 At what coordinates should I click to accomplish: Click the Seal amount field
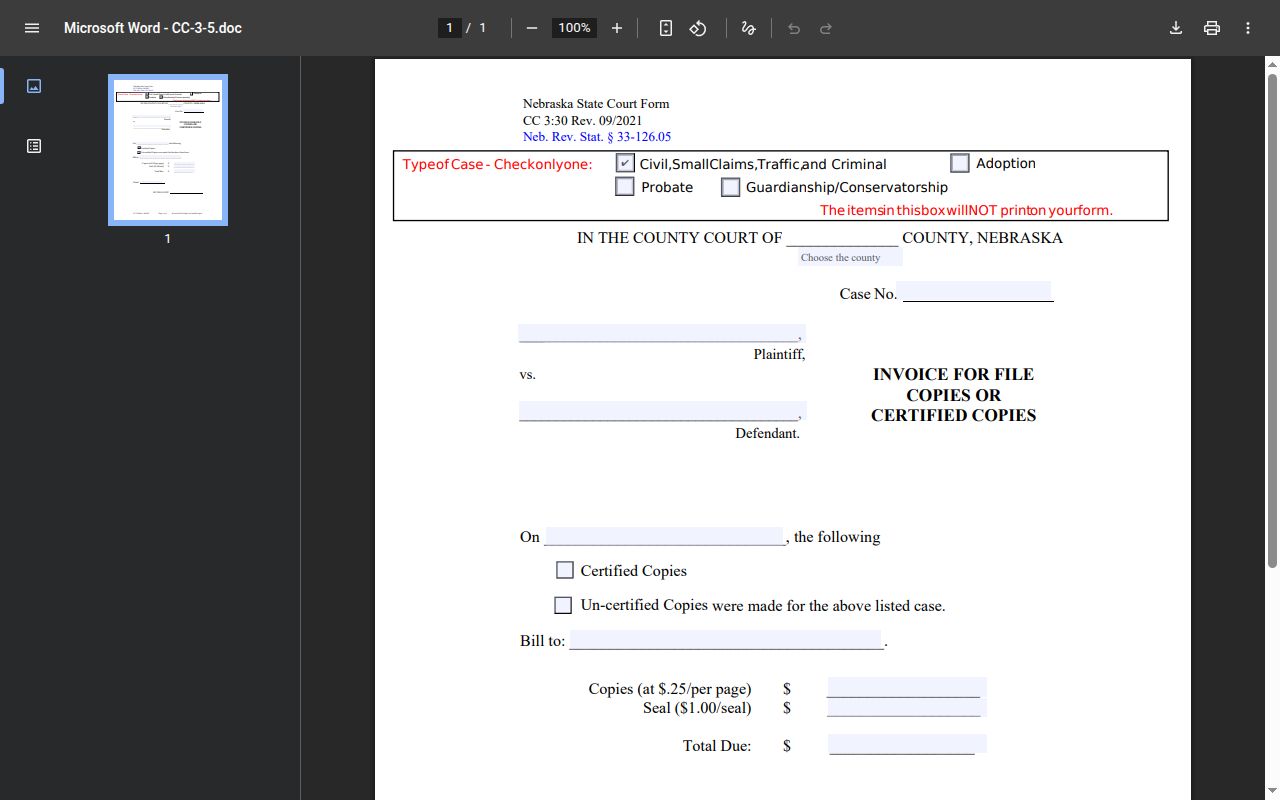pyautogui.click(x=906, y=707)
